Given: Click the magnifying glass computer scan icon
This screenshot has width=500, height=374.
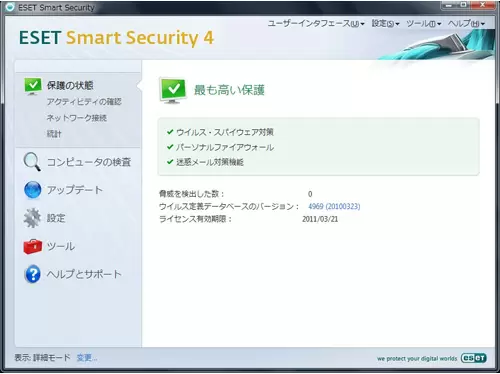Looking at the screenshot, I should [32, 162].
